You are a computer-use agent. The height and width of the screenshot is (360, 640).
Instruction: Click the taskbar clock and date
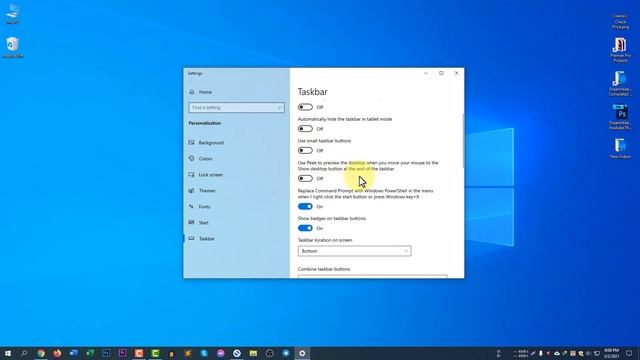pos(611,353)
